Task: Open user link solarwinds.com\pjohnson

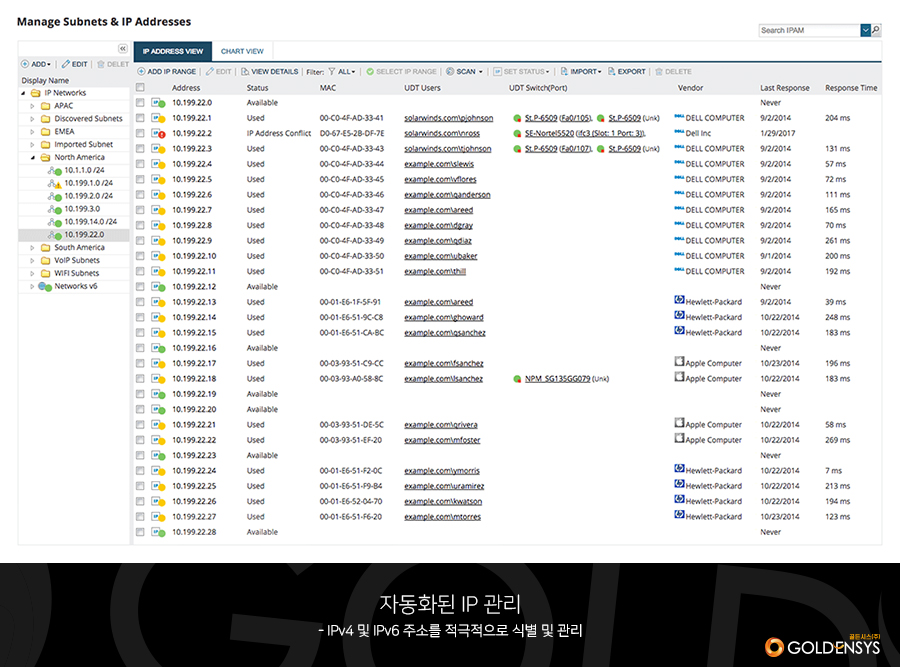Action: pos(448,118)
